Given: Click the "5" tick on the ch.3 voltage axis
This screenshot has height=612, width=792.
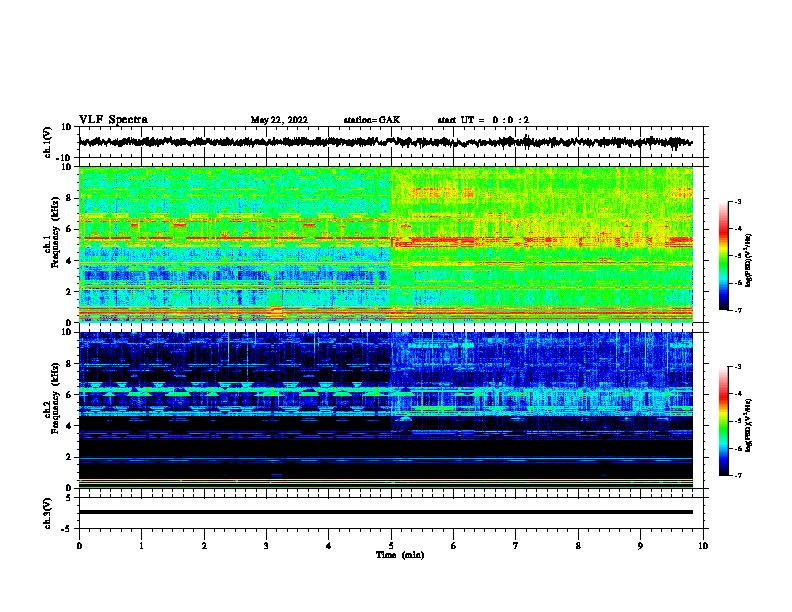Looking at the screenshot, I should [69, 498].
